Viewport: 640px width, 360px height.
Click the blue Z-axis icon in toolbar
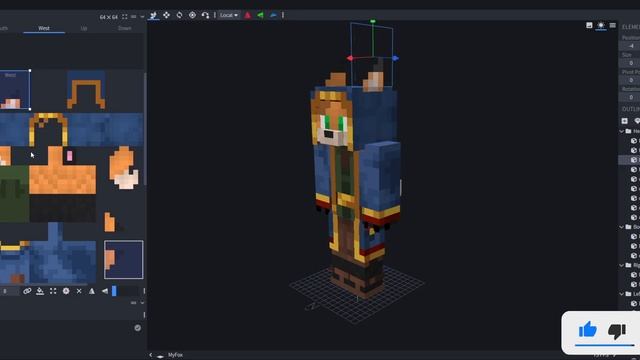point(273,16)
